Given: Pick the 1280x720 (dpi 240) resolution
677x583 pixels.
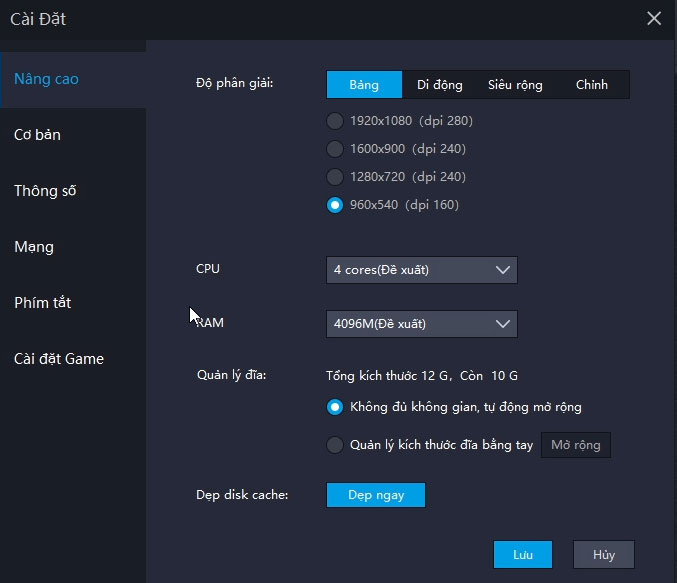Looking at the screenshot, I should click(x=335, y=177).
